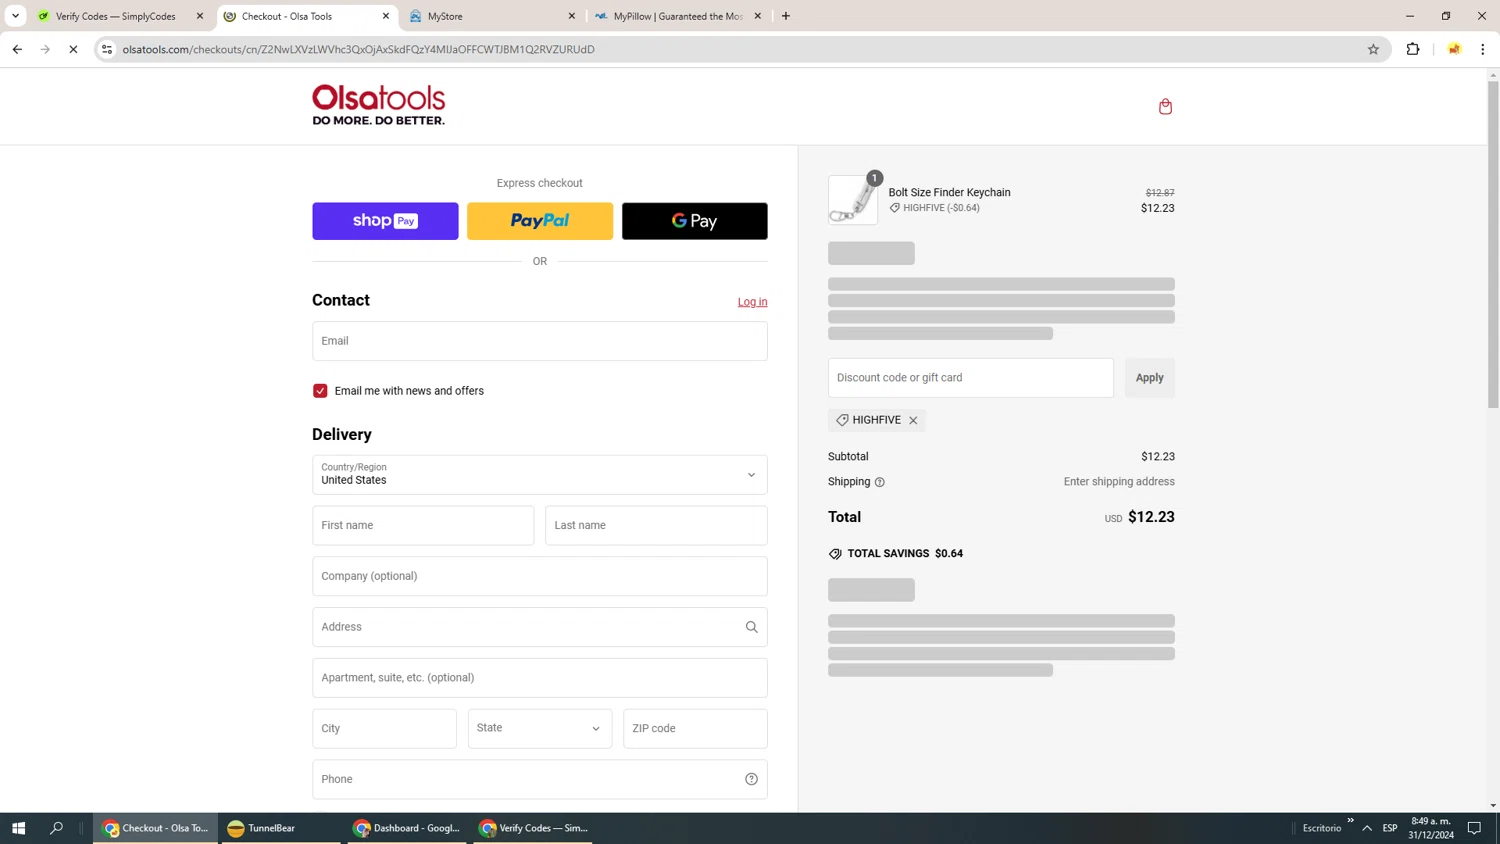Click the Bolt Size Finder Keychain thumbnail

point(853,200)
